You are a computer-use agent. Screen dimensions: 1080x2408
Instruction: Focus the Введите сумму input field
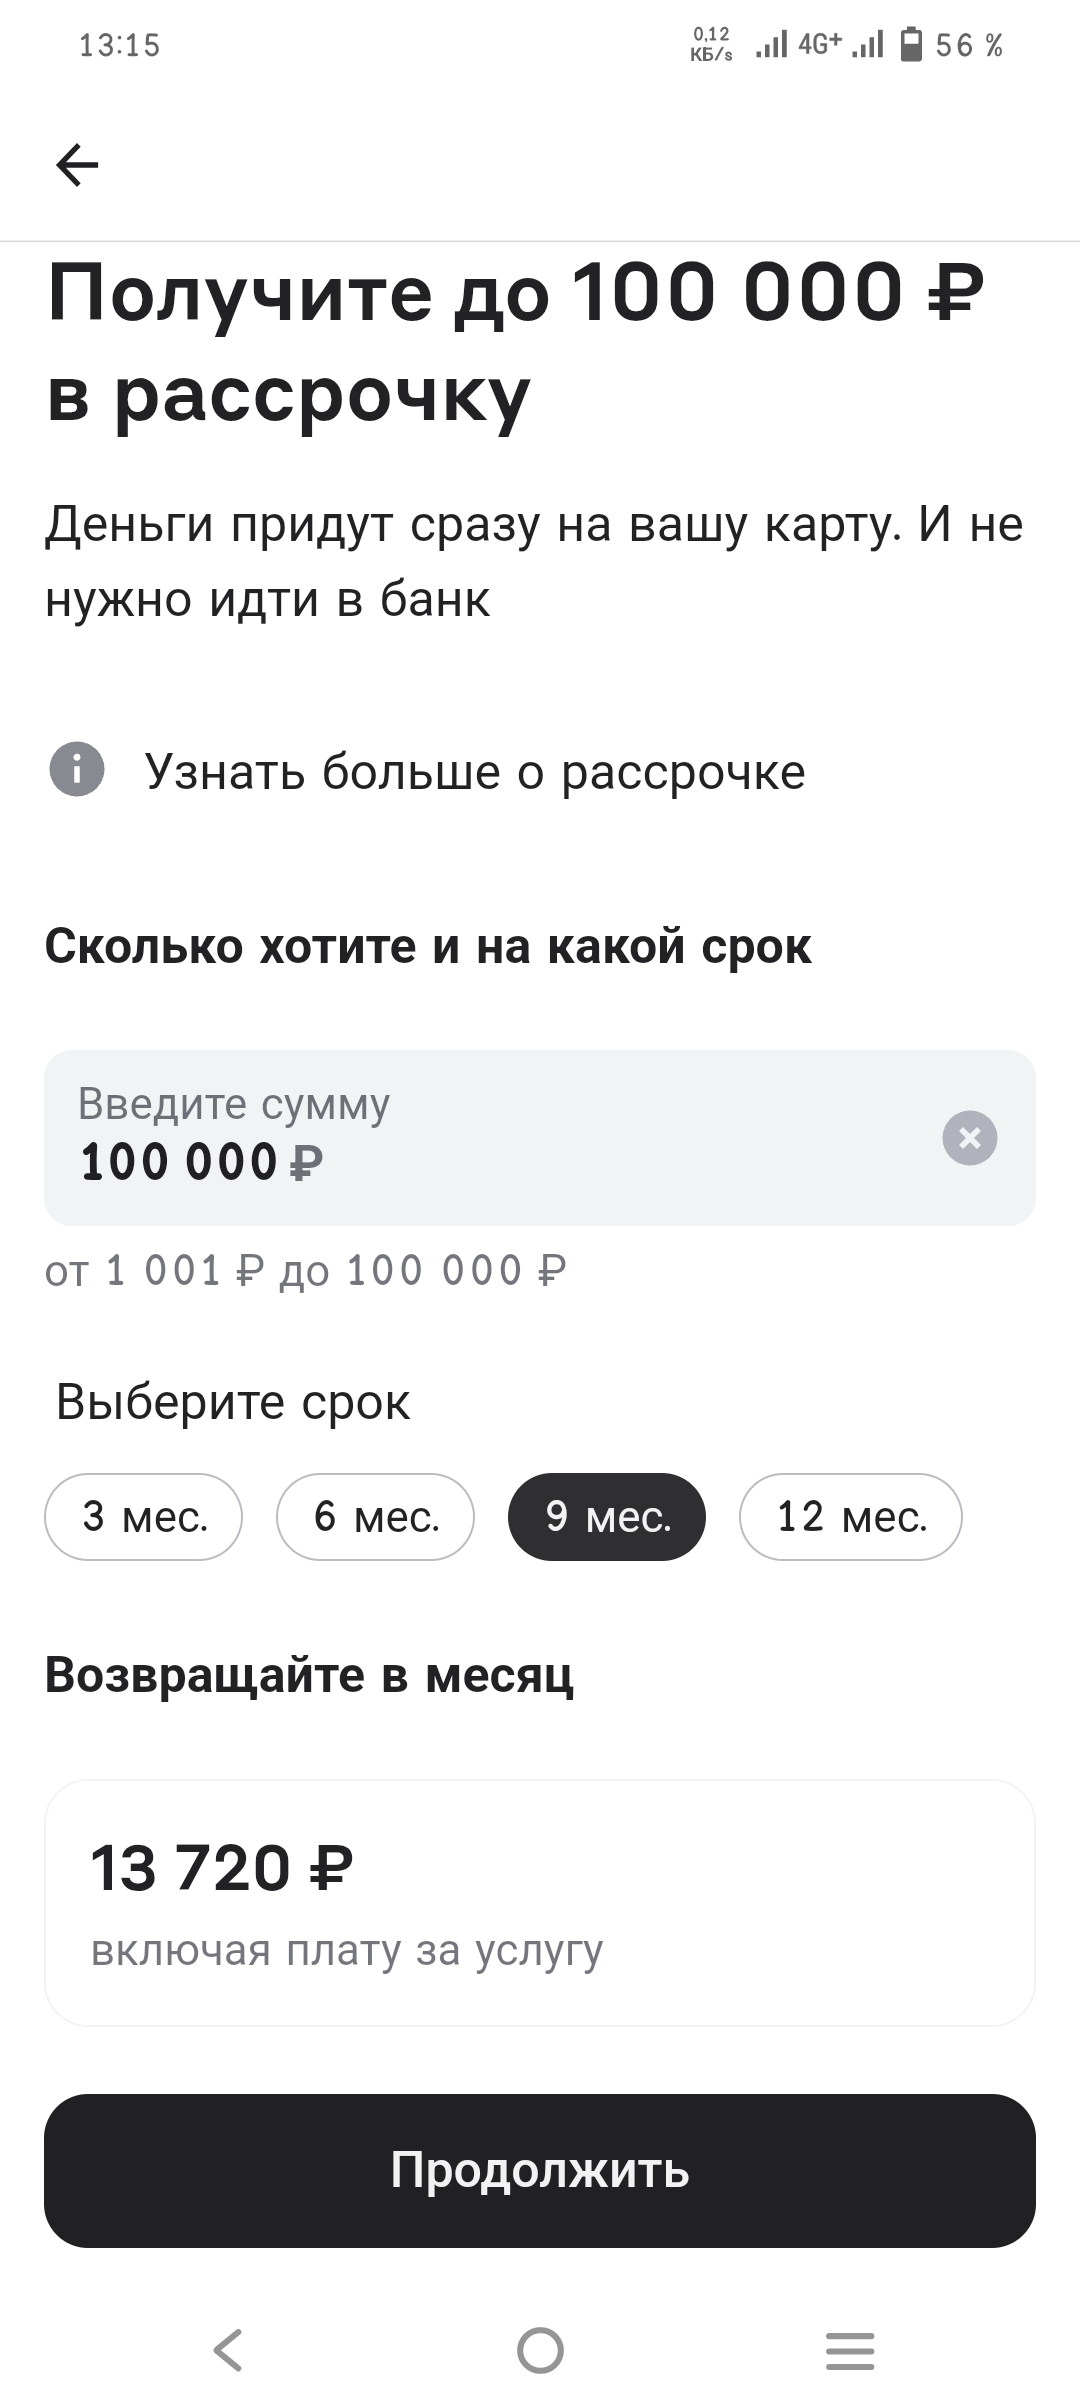point(540,1138)
